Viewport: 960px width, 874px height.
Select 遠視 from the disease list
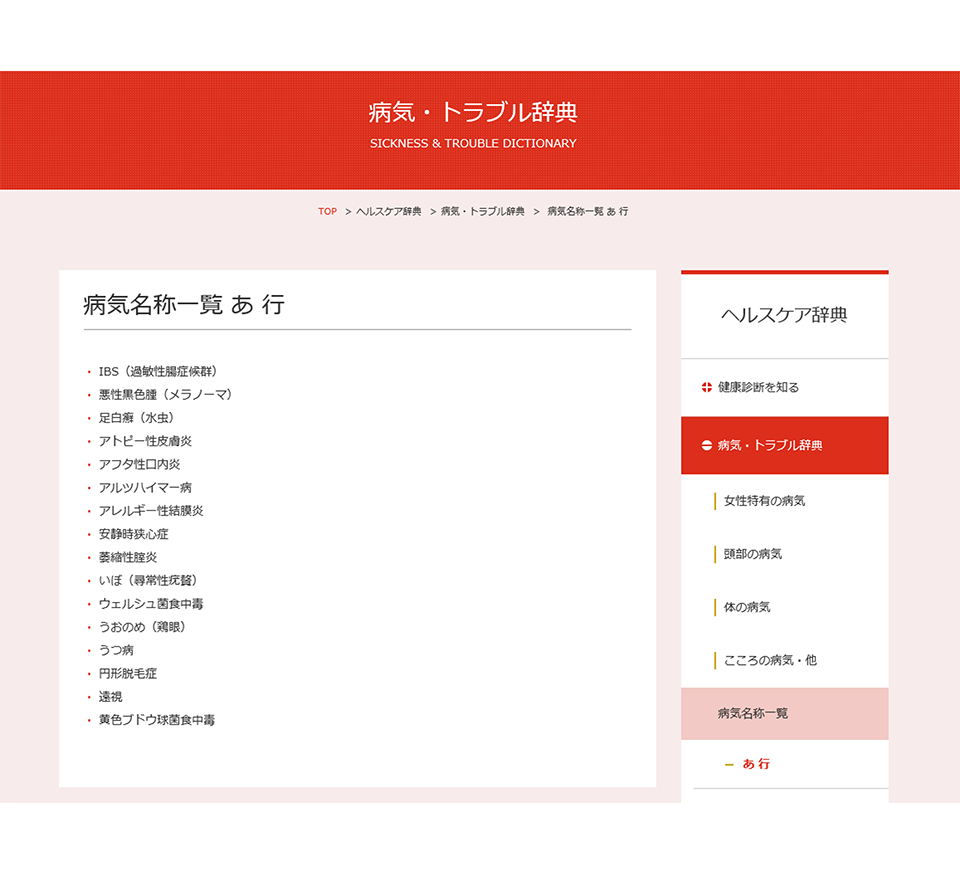click(x=110, y=697)
